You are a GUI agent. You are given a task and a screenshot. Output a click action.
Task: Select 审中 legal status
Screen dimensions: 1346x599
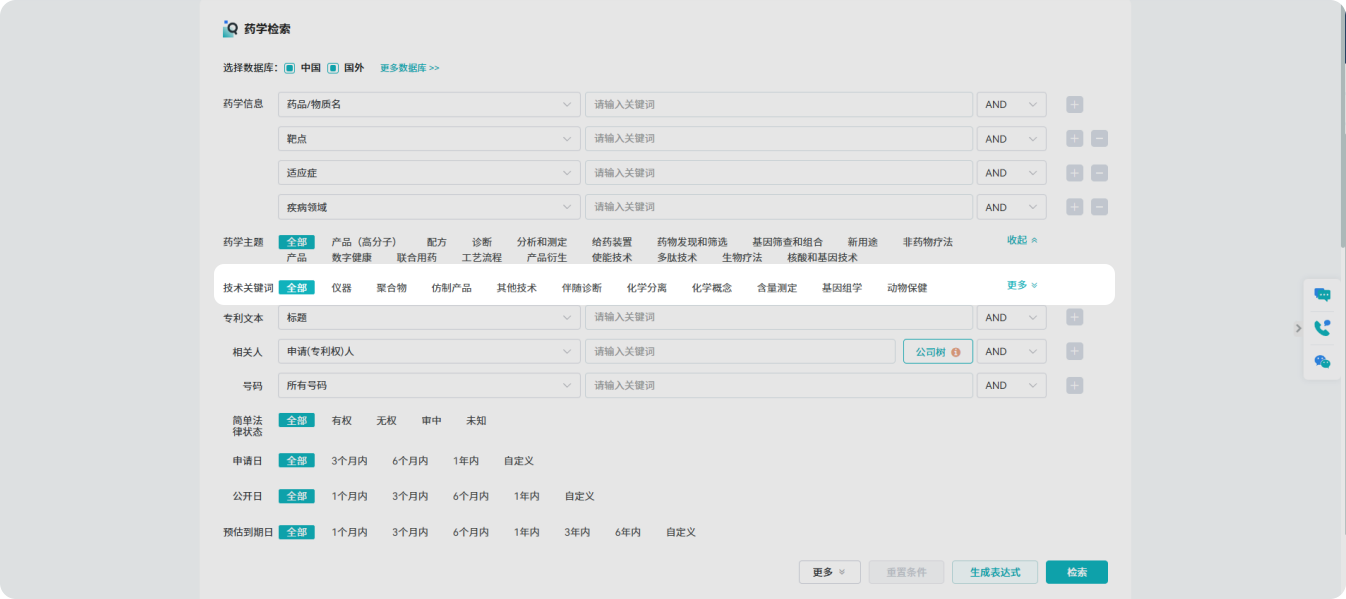[431, 421]
